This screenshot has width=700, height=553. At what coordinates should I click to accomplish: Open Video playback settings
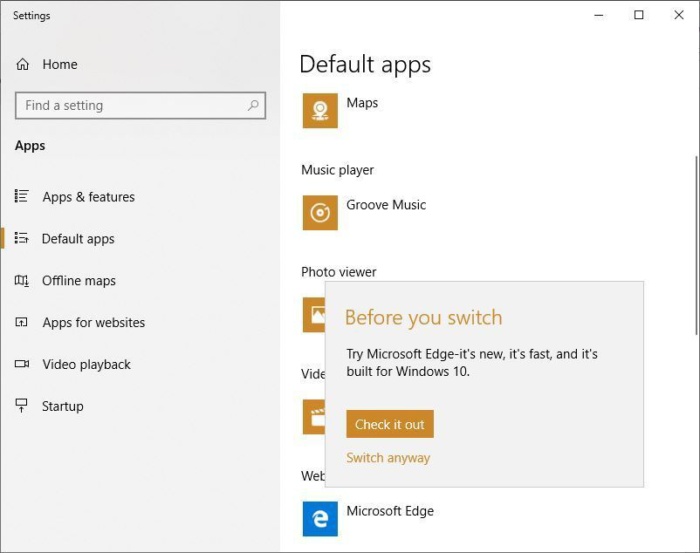87,364
